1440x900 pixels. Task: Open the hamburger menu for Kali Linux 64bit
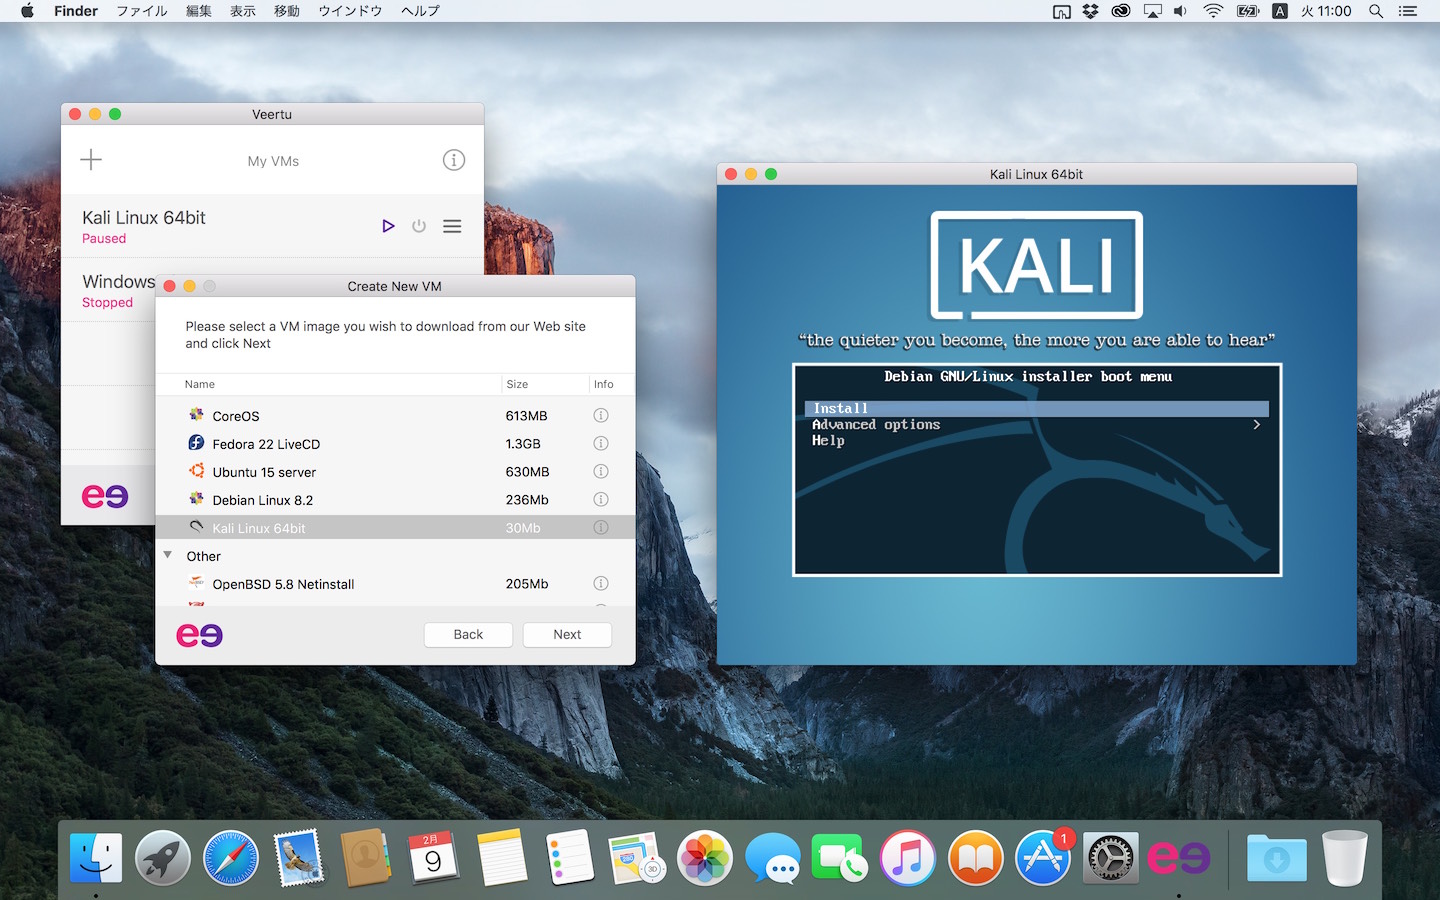(452, 226)
